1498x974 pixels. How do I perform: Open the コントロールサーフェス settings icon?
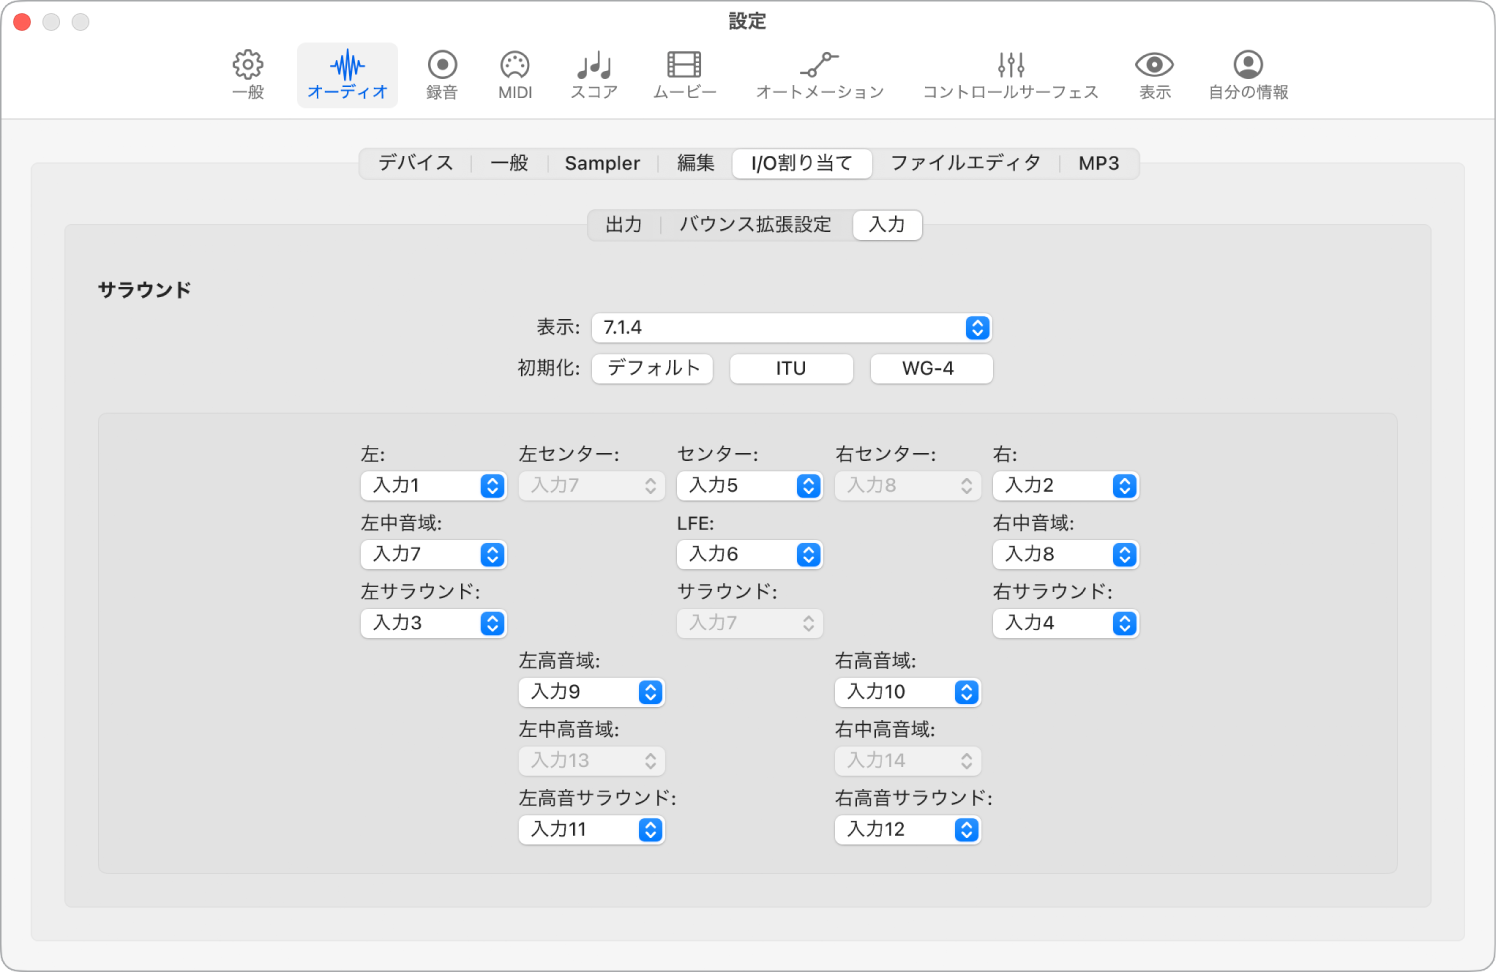[1010, 74]
